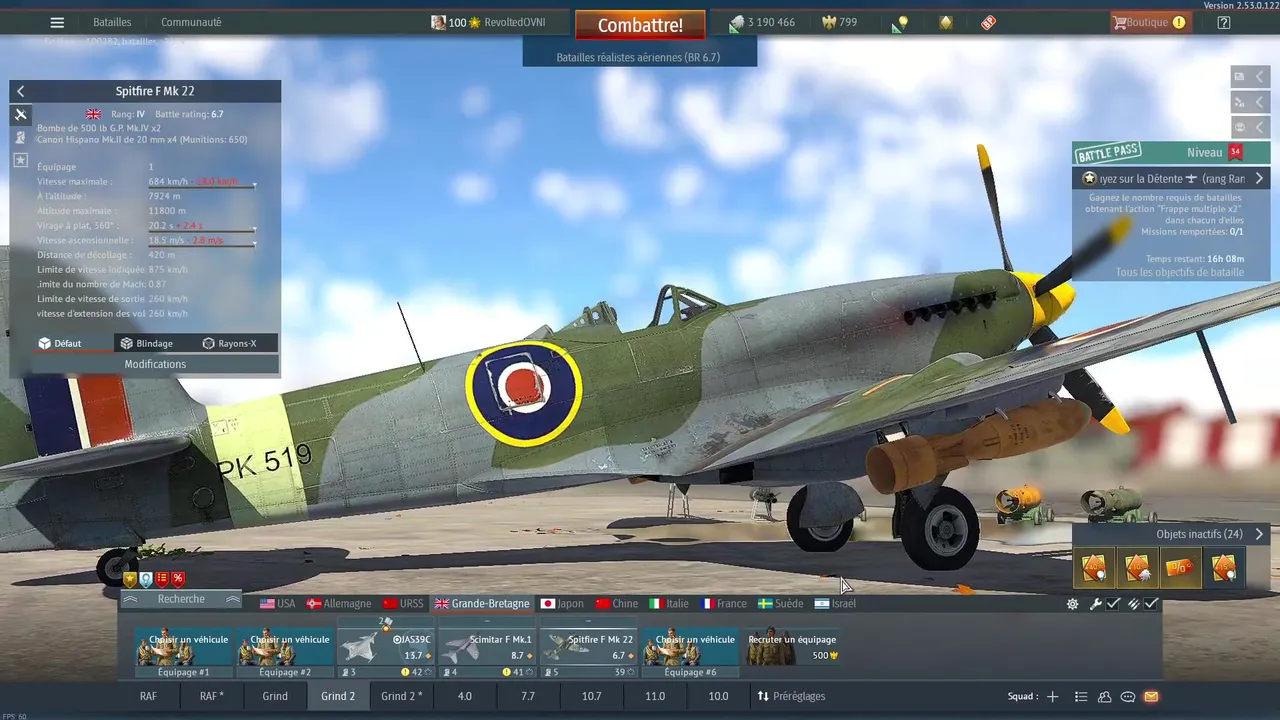
Task: Select the Scimitar F Mk.1 crew slot
Action: [487, 648]
